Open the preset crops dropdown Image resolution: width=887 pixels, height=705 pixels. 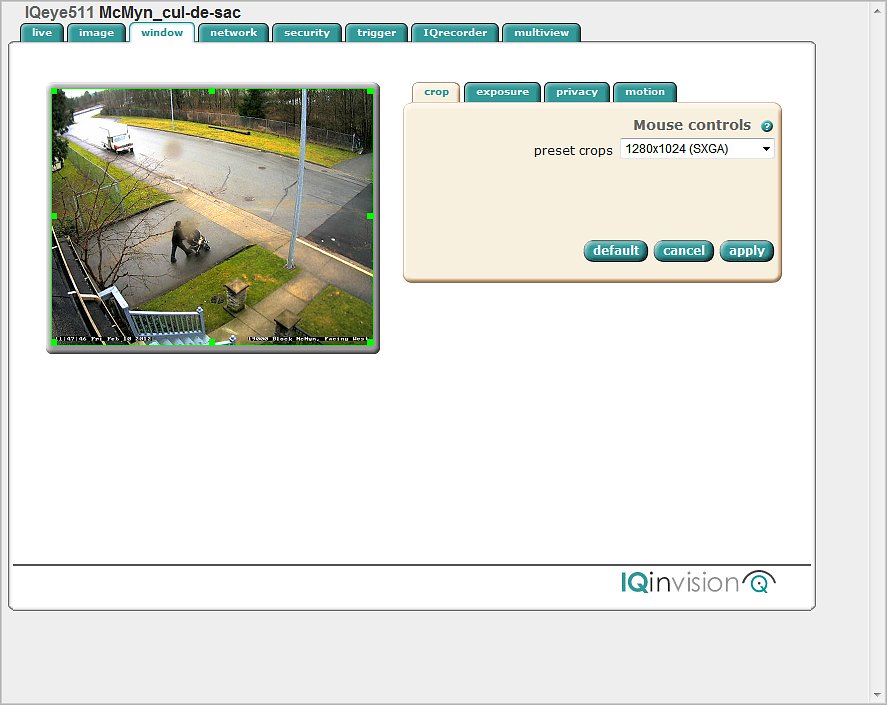(697, 149)
